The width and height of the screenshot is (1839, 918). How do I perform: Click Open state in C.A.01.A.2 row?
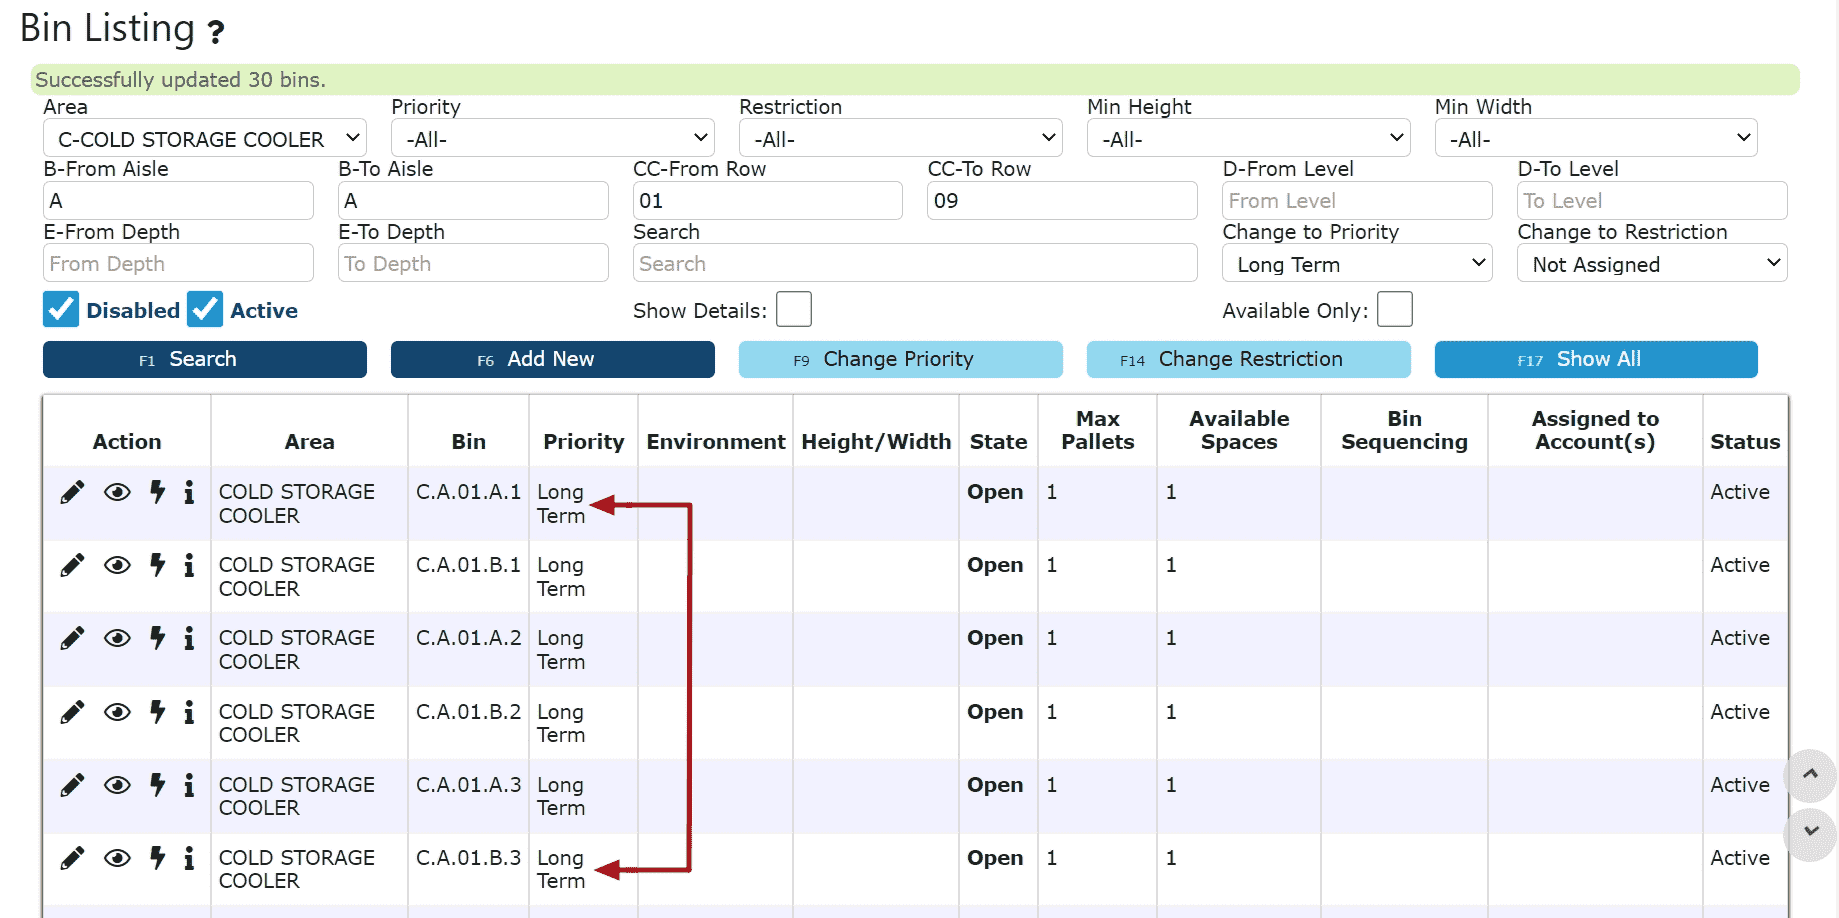click(x=995, y=638)
